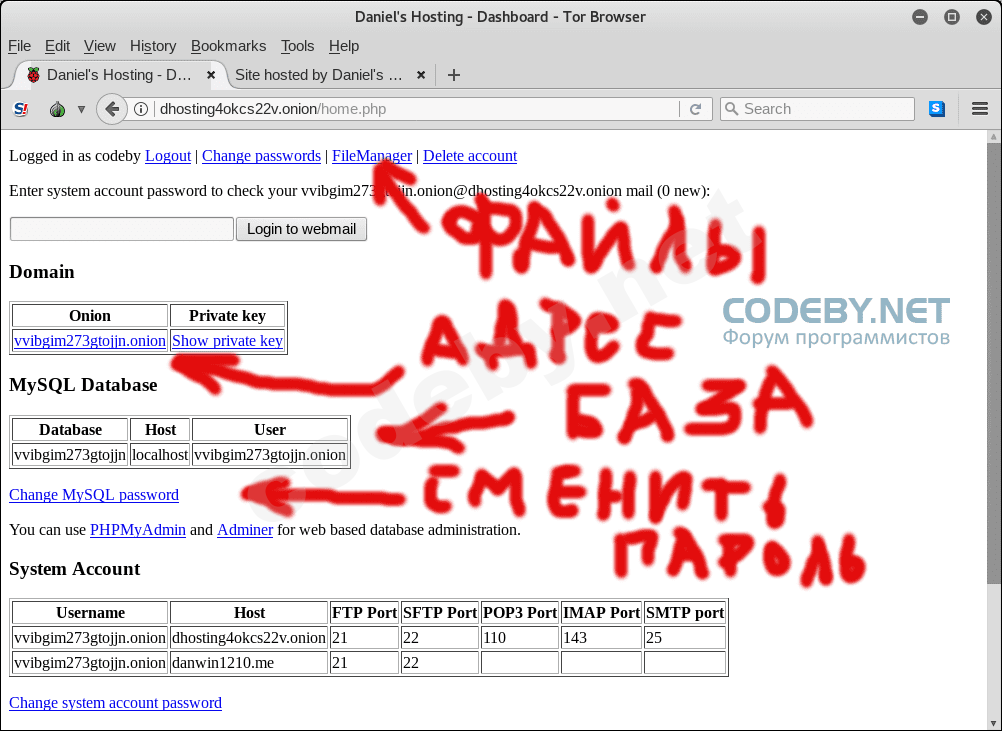Reload the current page

coord(696,109)
